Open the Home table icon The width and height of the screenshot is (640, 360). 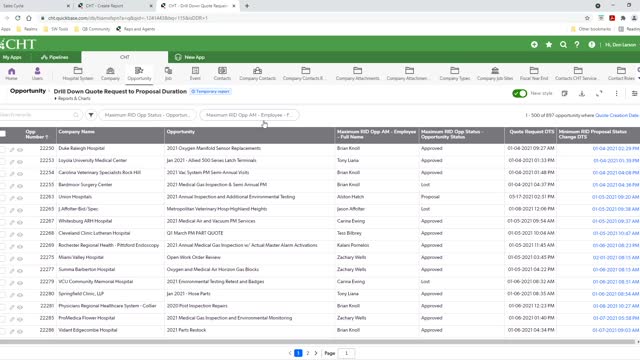pyautogui.click(x=11, y=73)
